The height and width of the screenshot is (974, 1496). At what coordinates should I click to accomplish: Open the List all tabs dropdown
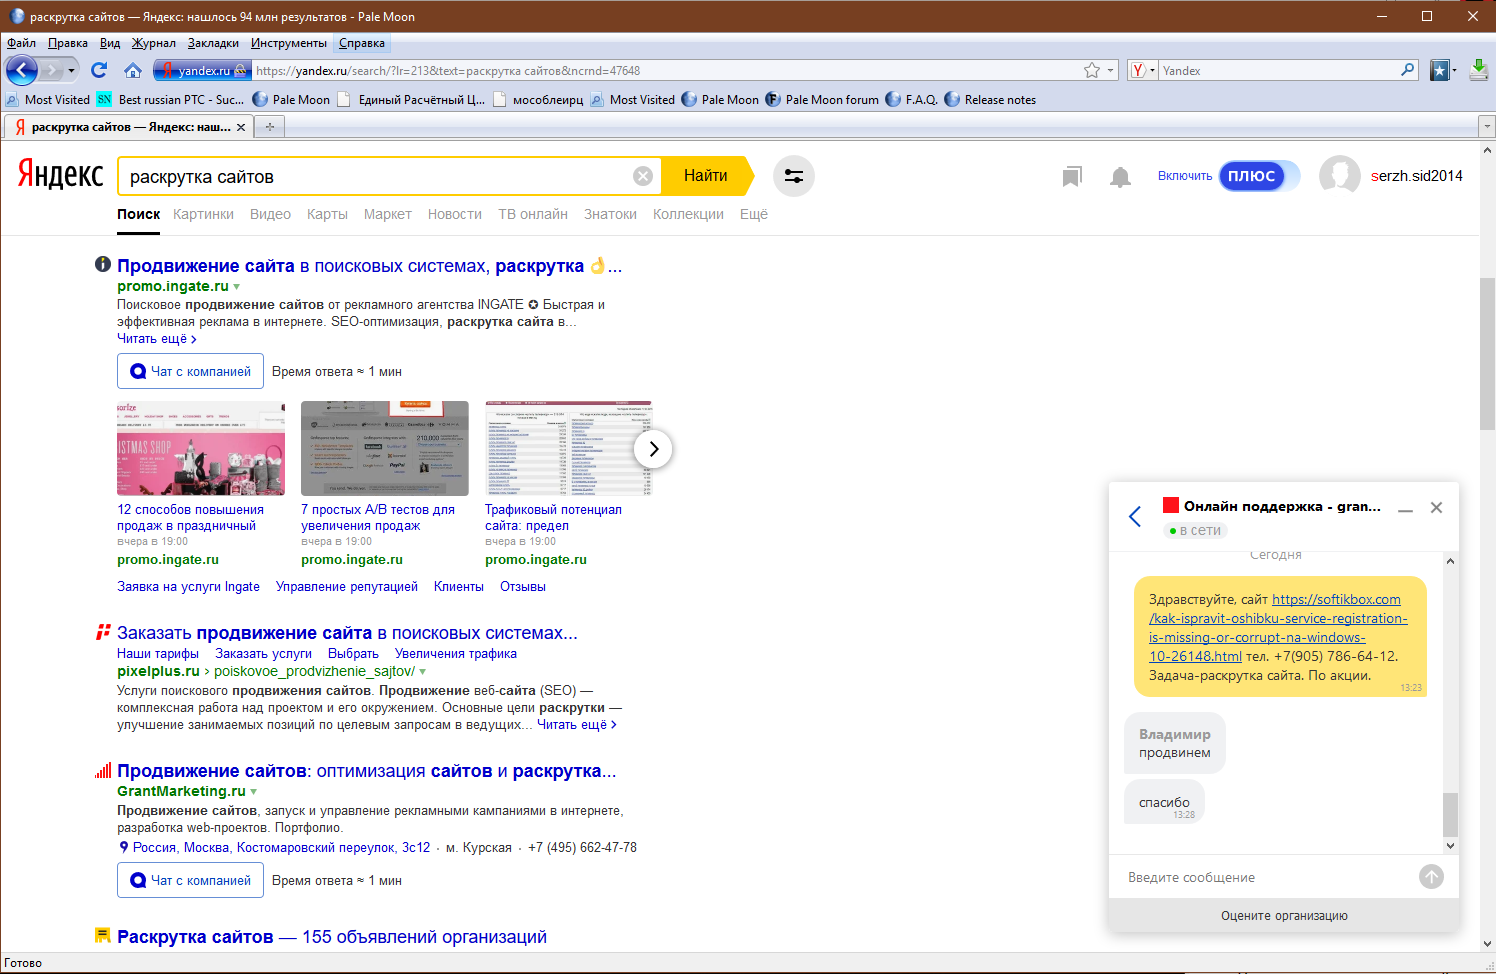(x=1487, y=127)
